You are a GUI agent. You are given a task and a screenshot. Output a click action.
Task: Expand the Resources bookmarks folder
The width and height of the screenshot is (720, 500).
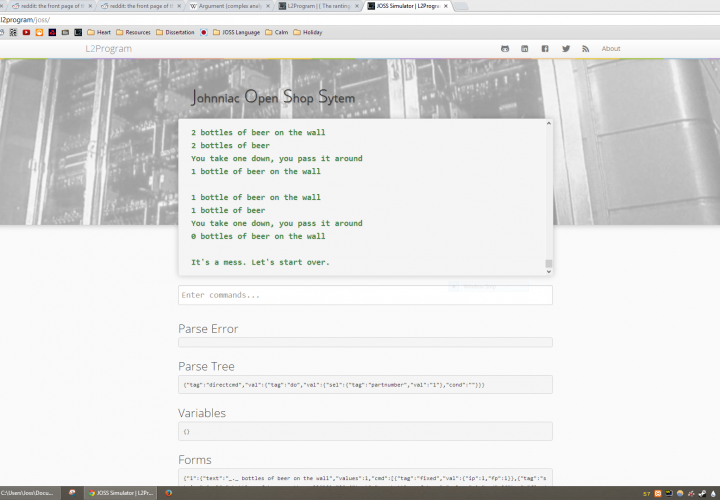pyautogui.click(x=132, y=32)
